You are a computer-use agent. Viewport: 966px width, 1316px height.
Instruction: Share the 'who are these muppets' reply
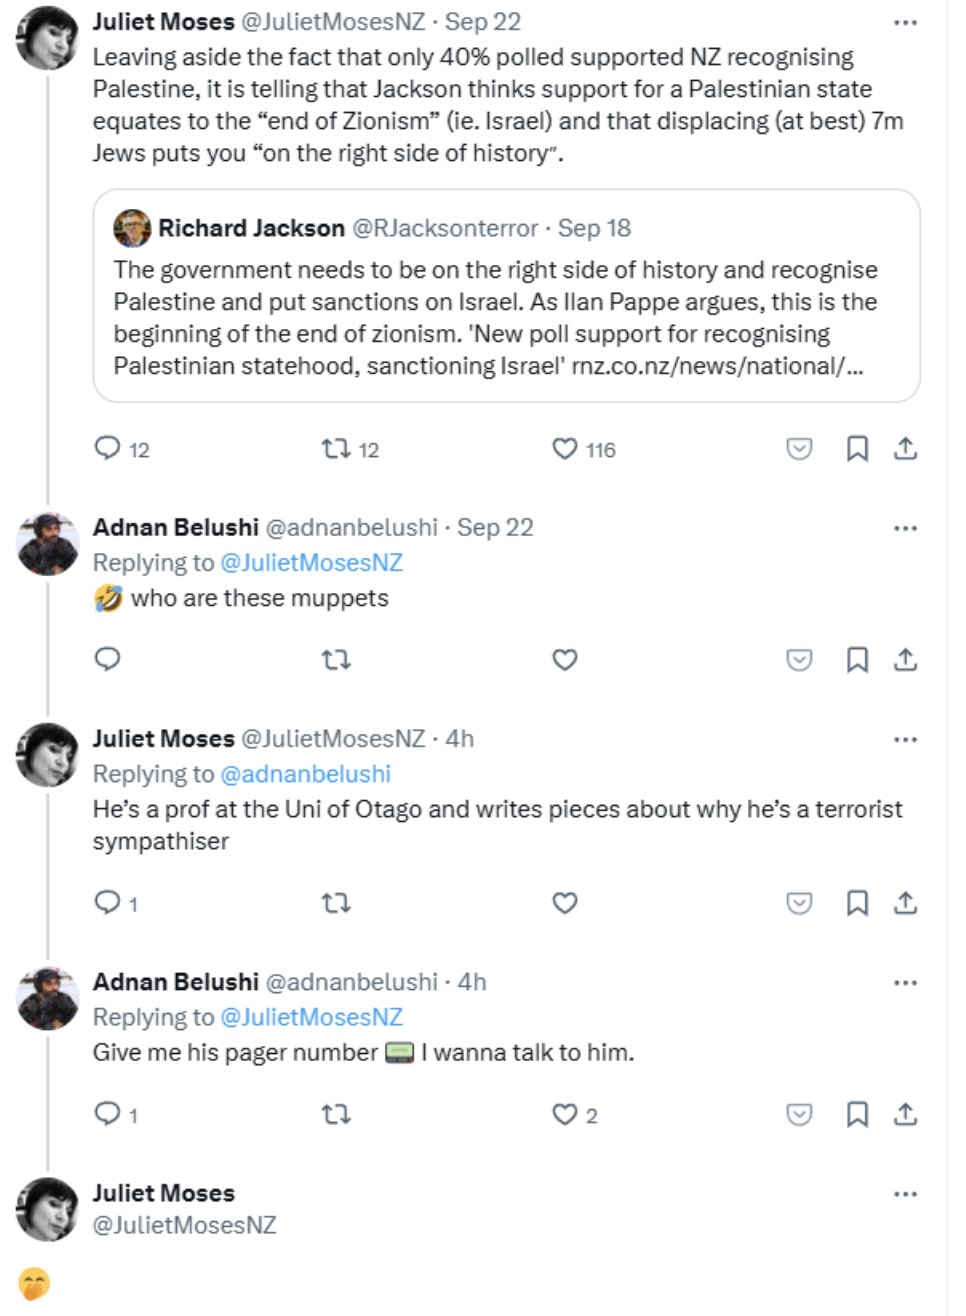(905, 660)
